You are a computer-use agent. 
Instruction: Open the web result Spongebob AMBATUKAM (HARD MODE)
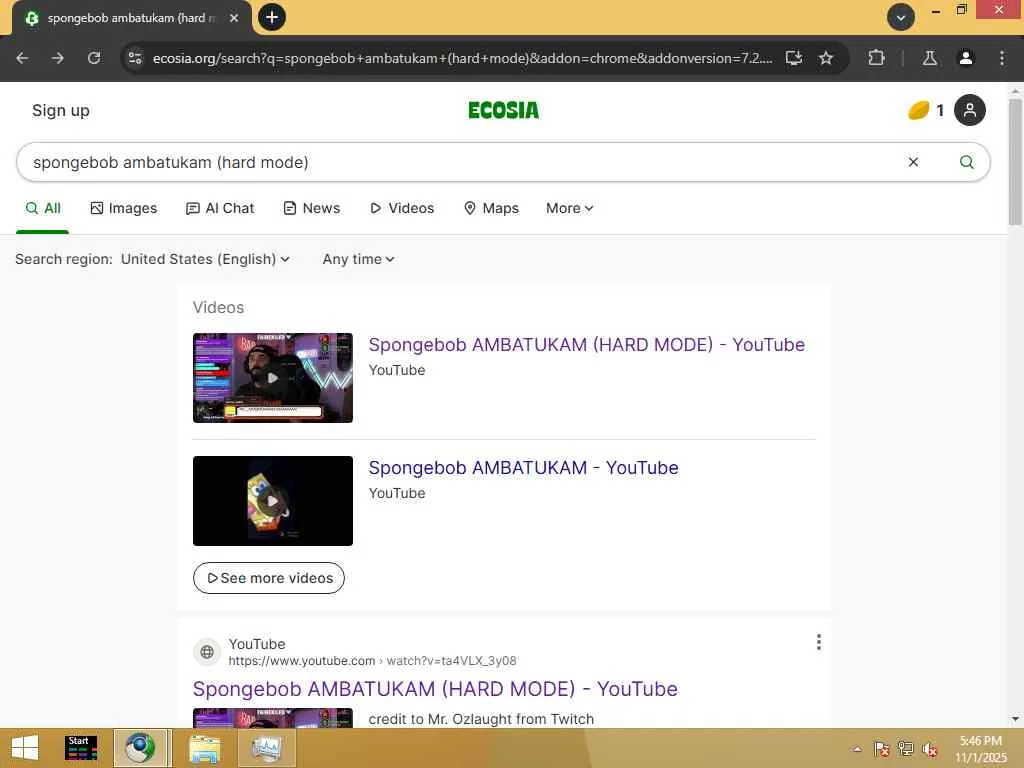(435, 689)
